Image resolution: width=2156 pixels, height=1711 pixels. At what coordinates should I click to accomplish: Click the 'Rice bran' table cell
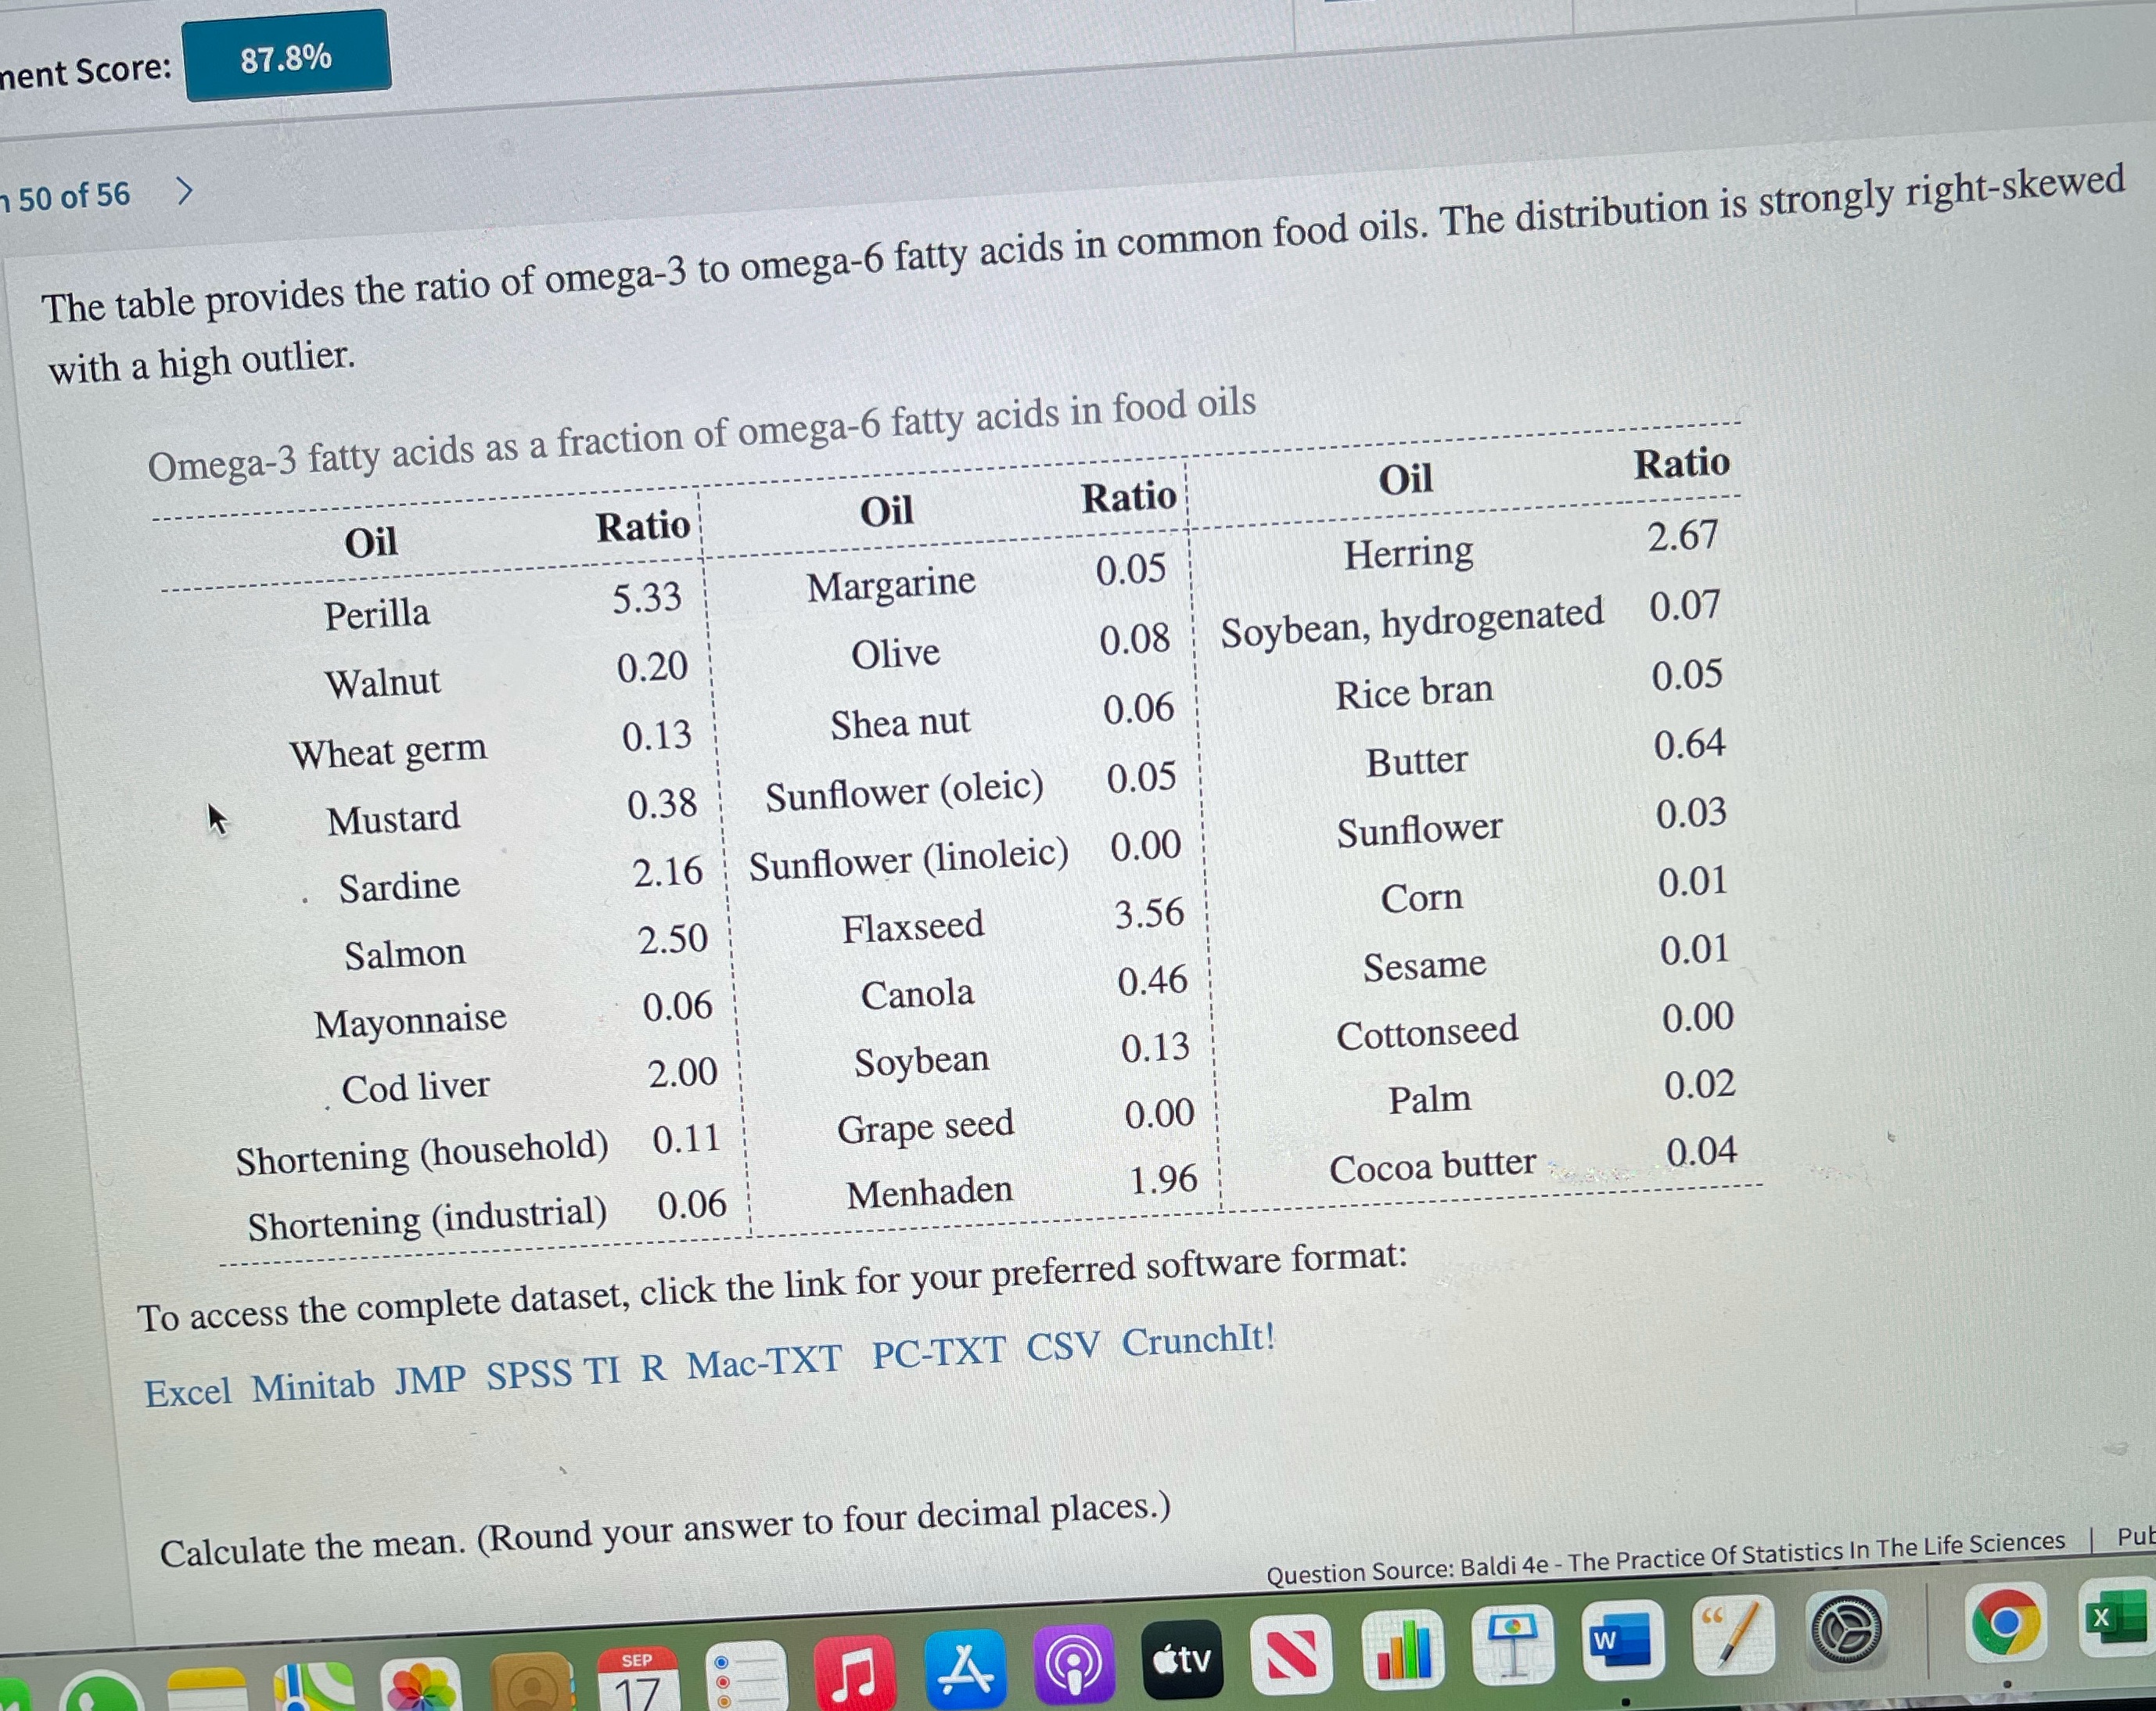1414,693
